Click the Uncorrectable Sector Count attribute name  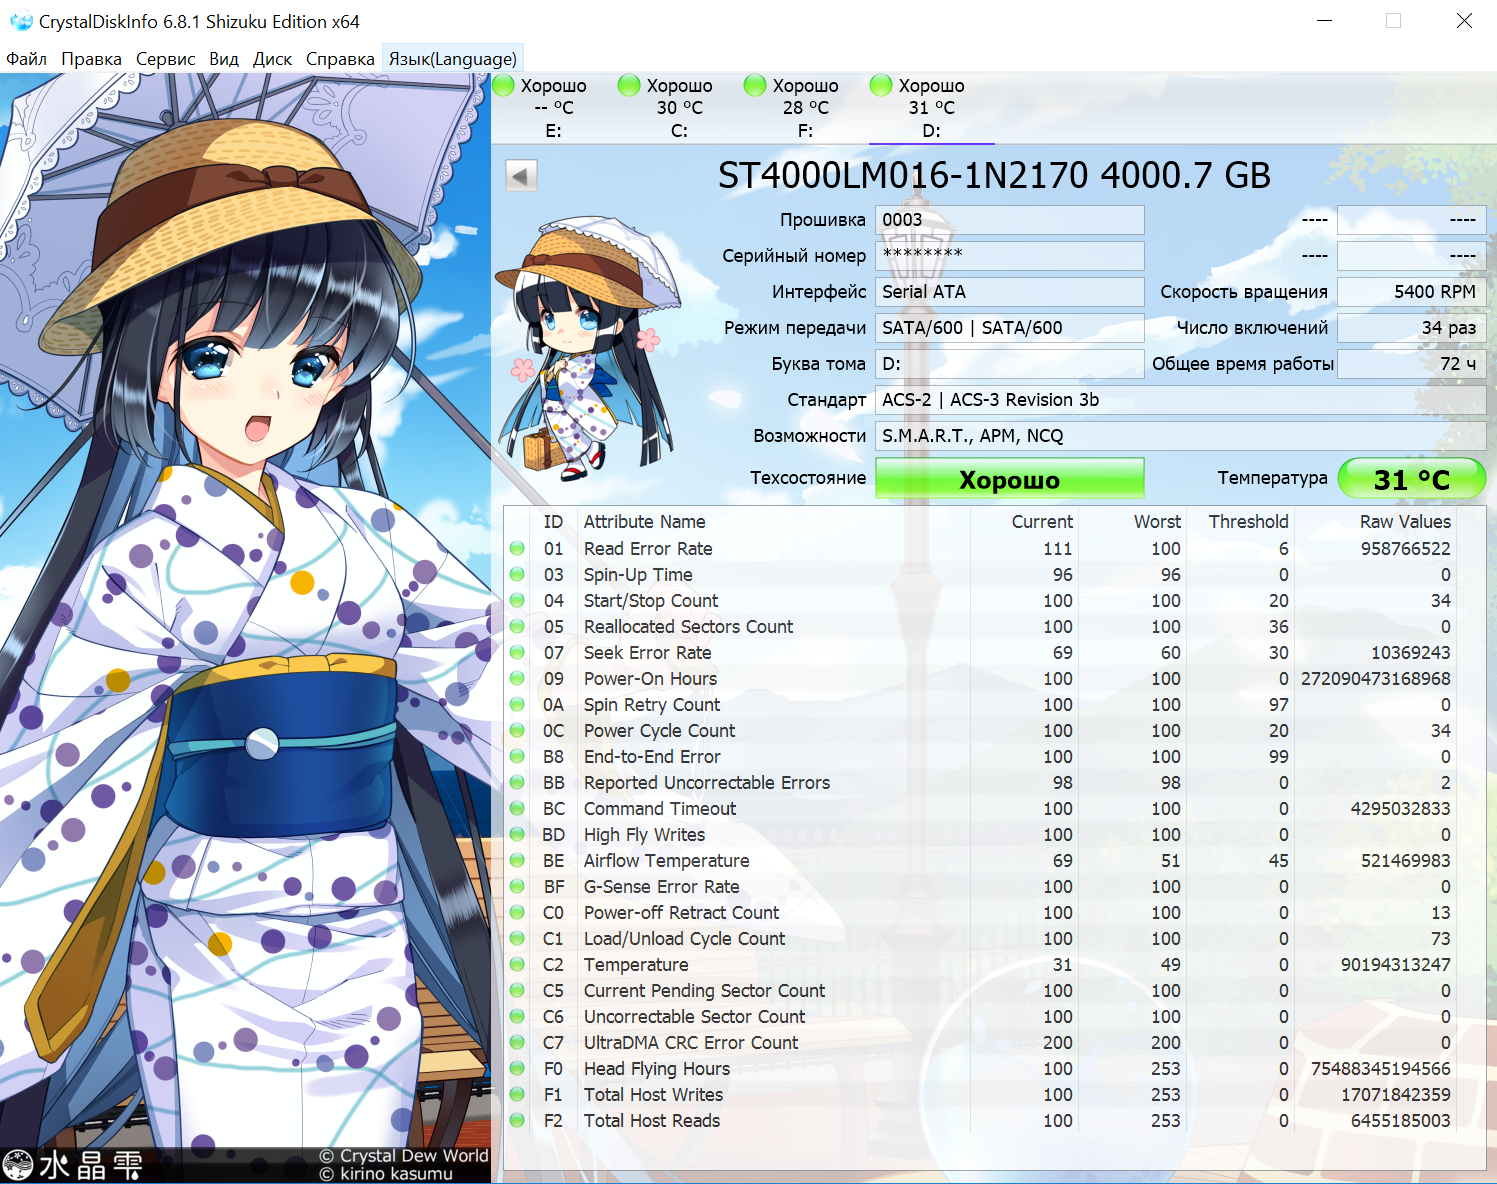pyautogui.click(x=694, y=1016)
